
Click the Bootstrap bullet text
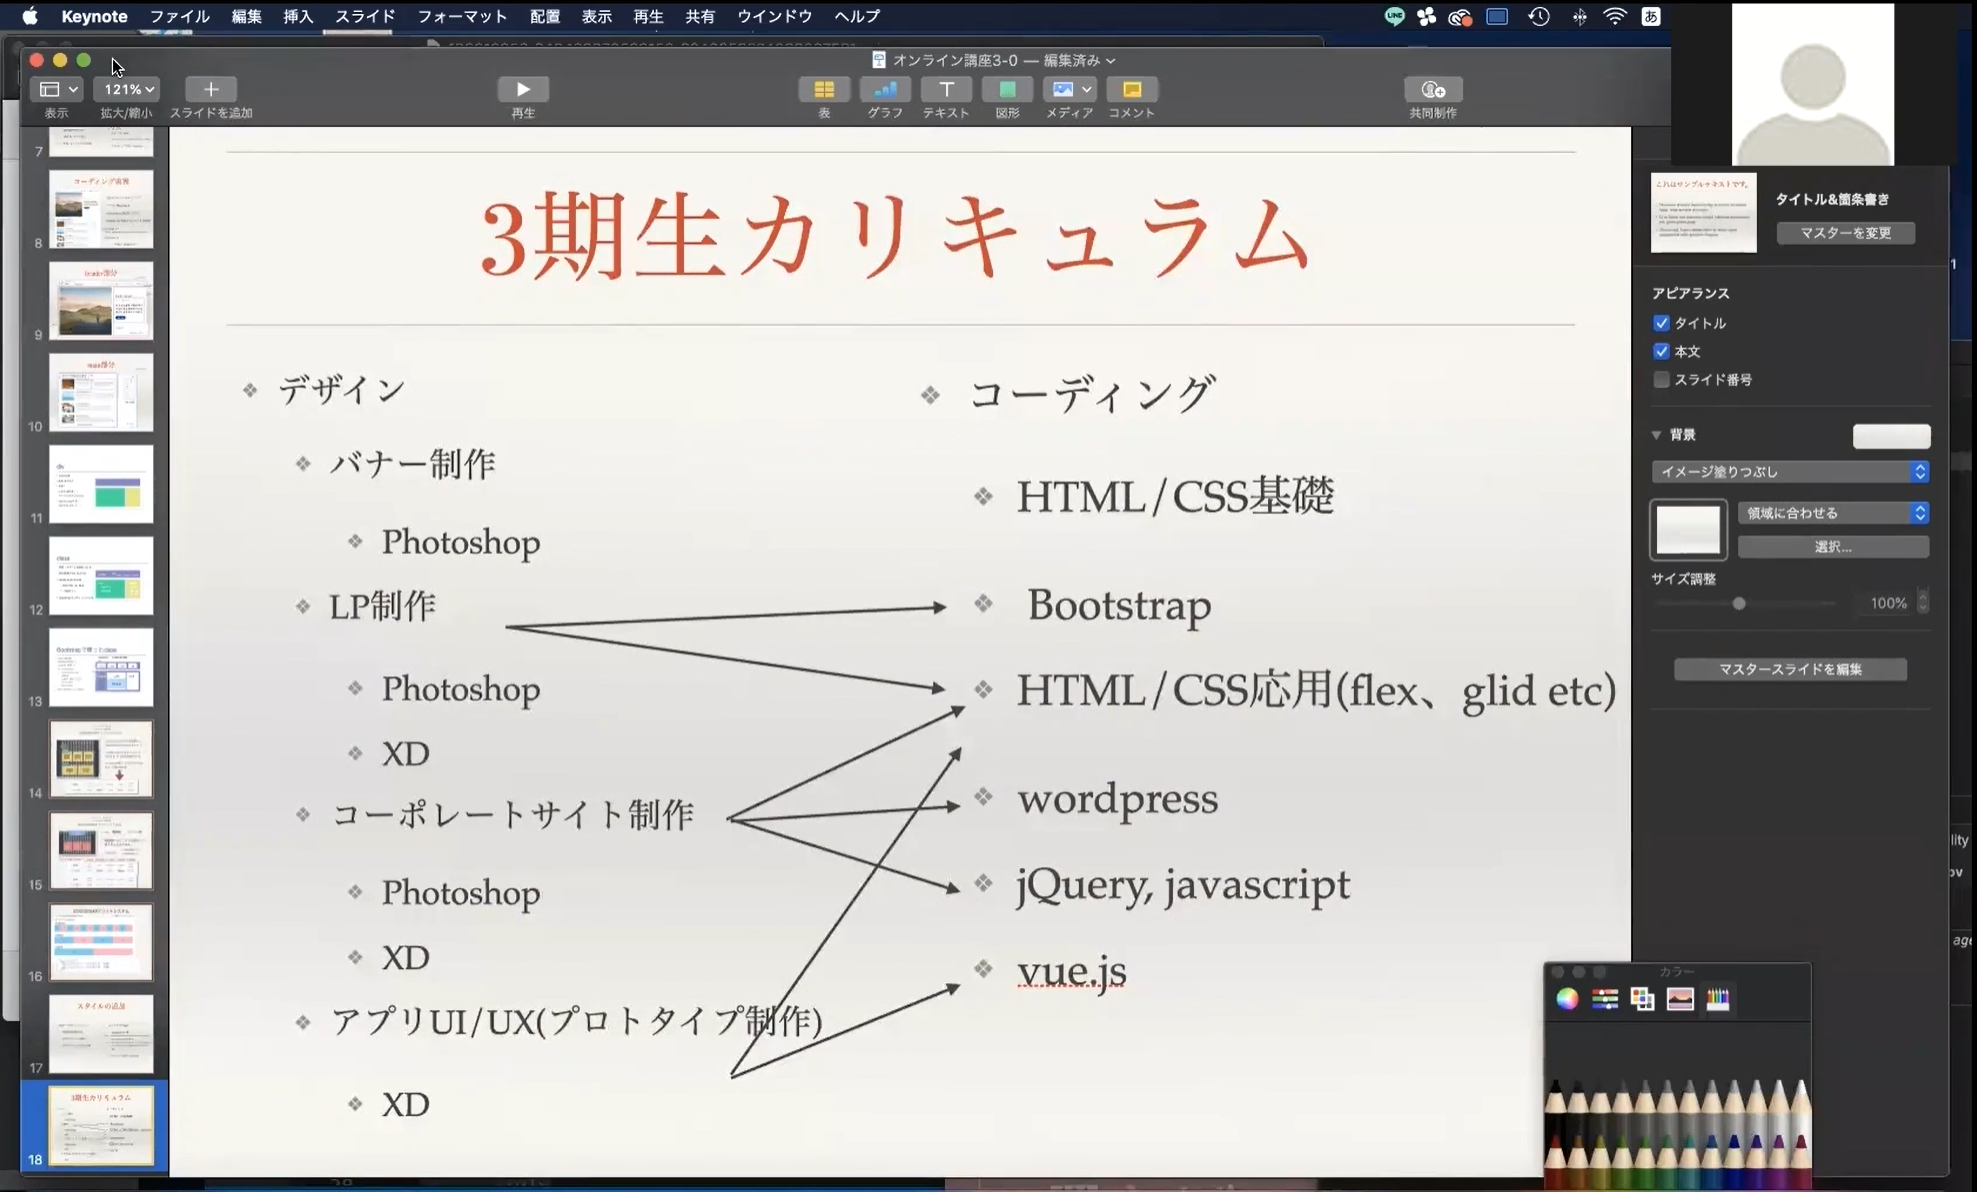pyautogui.click(x=1119, y=605)
